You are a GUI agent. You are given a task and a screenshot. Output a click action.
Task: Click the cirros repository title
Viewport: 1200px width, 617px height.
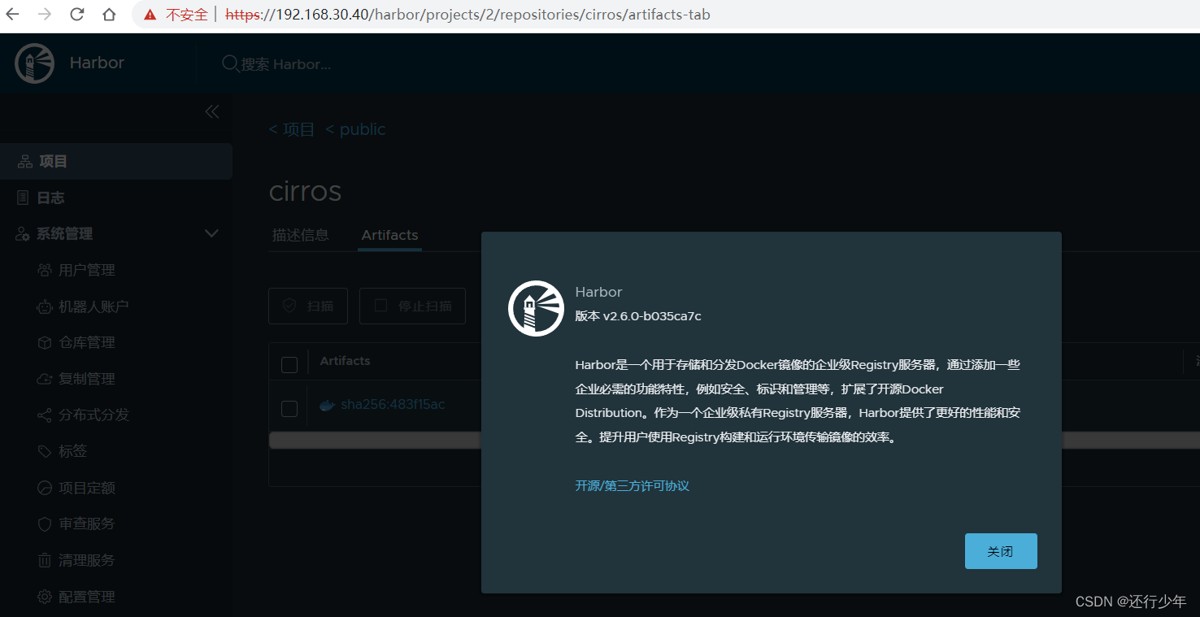(x=305, y=191)
